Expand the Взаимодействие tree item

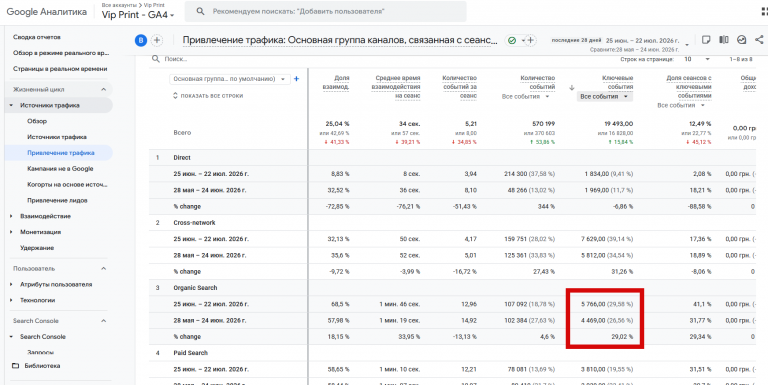click(11, 216)
